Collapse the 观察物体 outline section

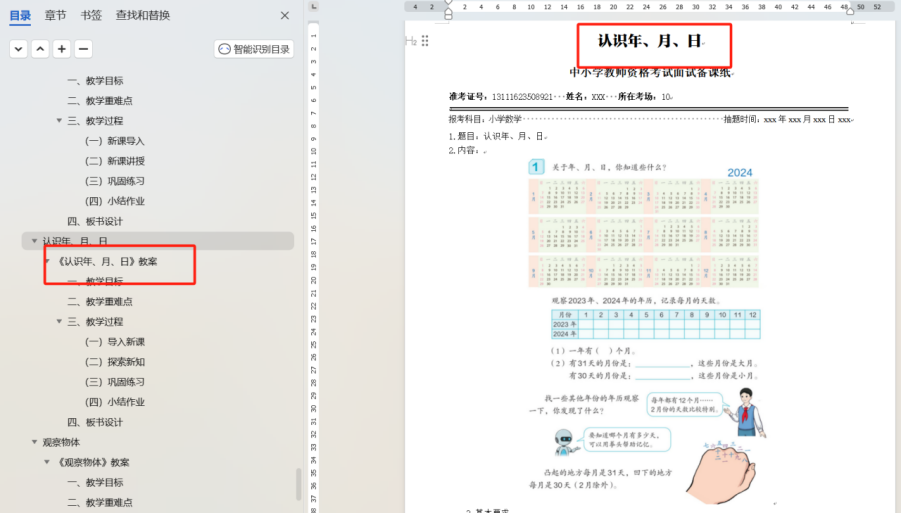click(x=34, y=442)
